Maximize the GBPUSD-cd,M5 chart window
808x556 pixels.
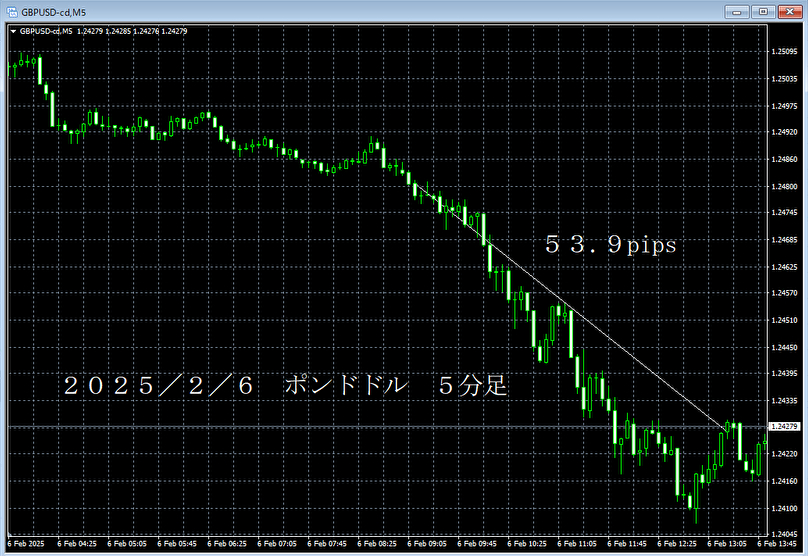point(763,11)
